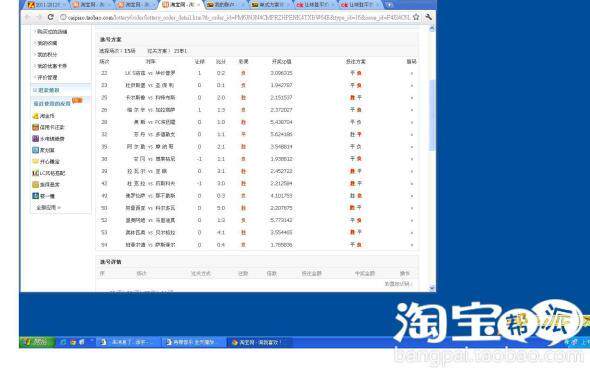This screenshot has height=368, width=590.
Task: Expand the 评价管理 sidebar entry
Action: pos(46,77)
